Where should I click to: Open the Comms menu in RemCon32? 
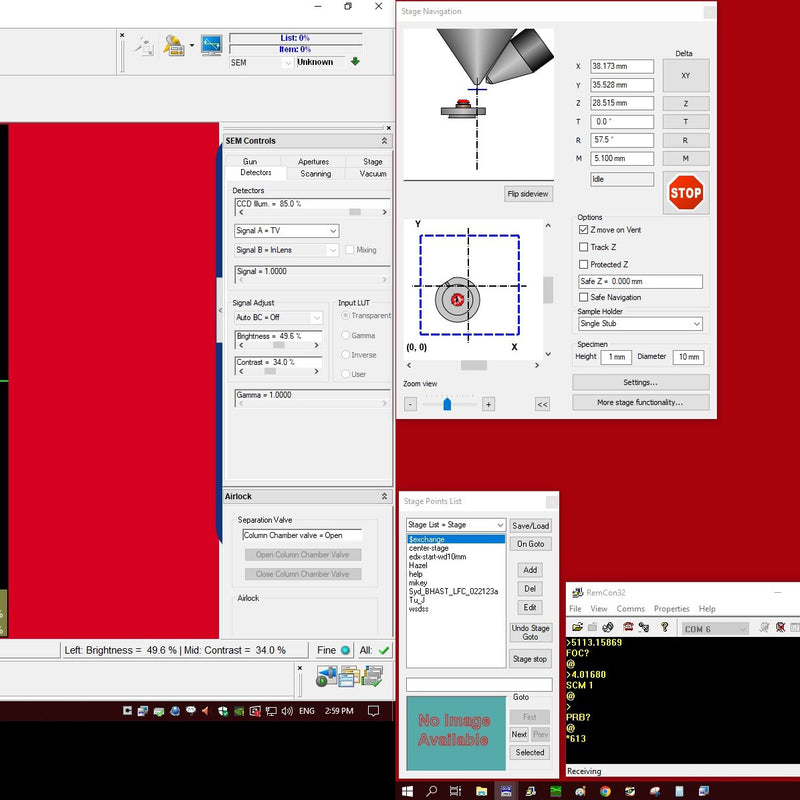[630, 608]
